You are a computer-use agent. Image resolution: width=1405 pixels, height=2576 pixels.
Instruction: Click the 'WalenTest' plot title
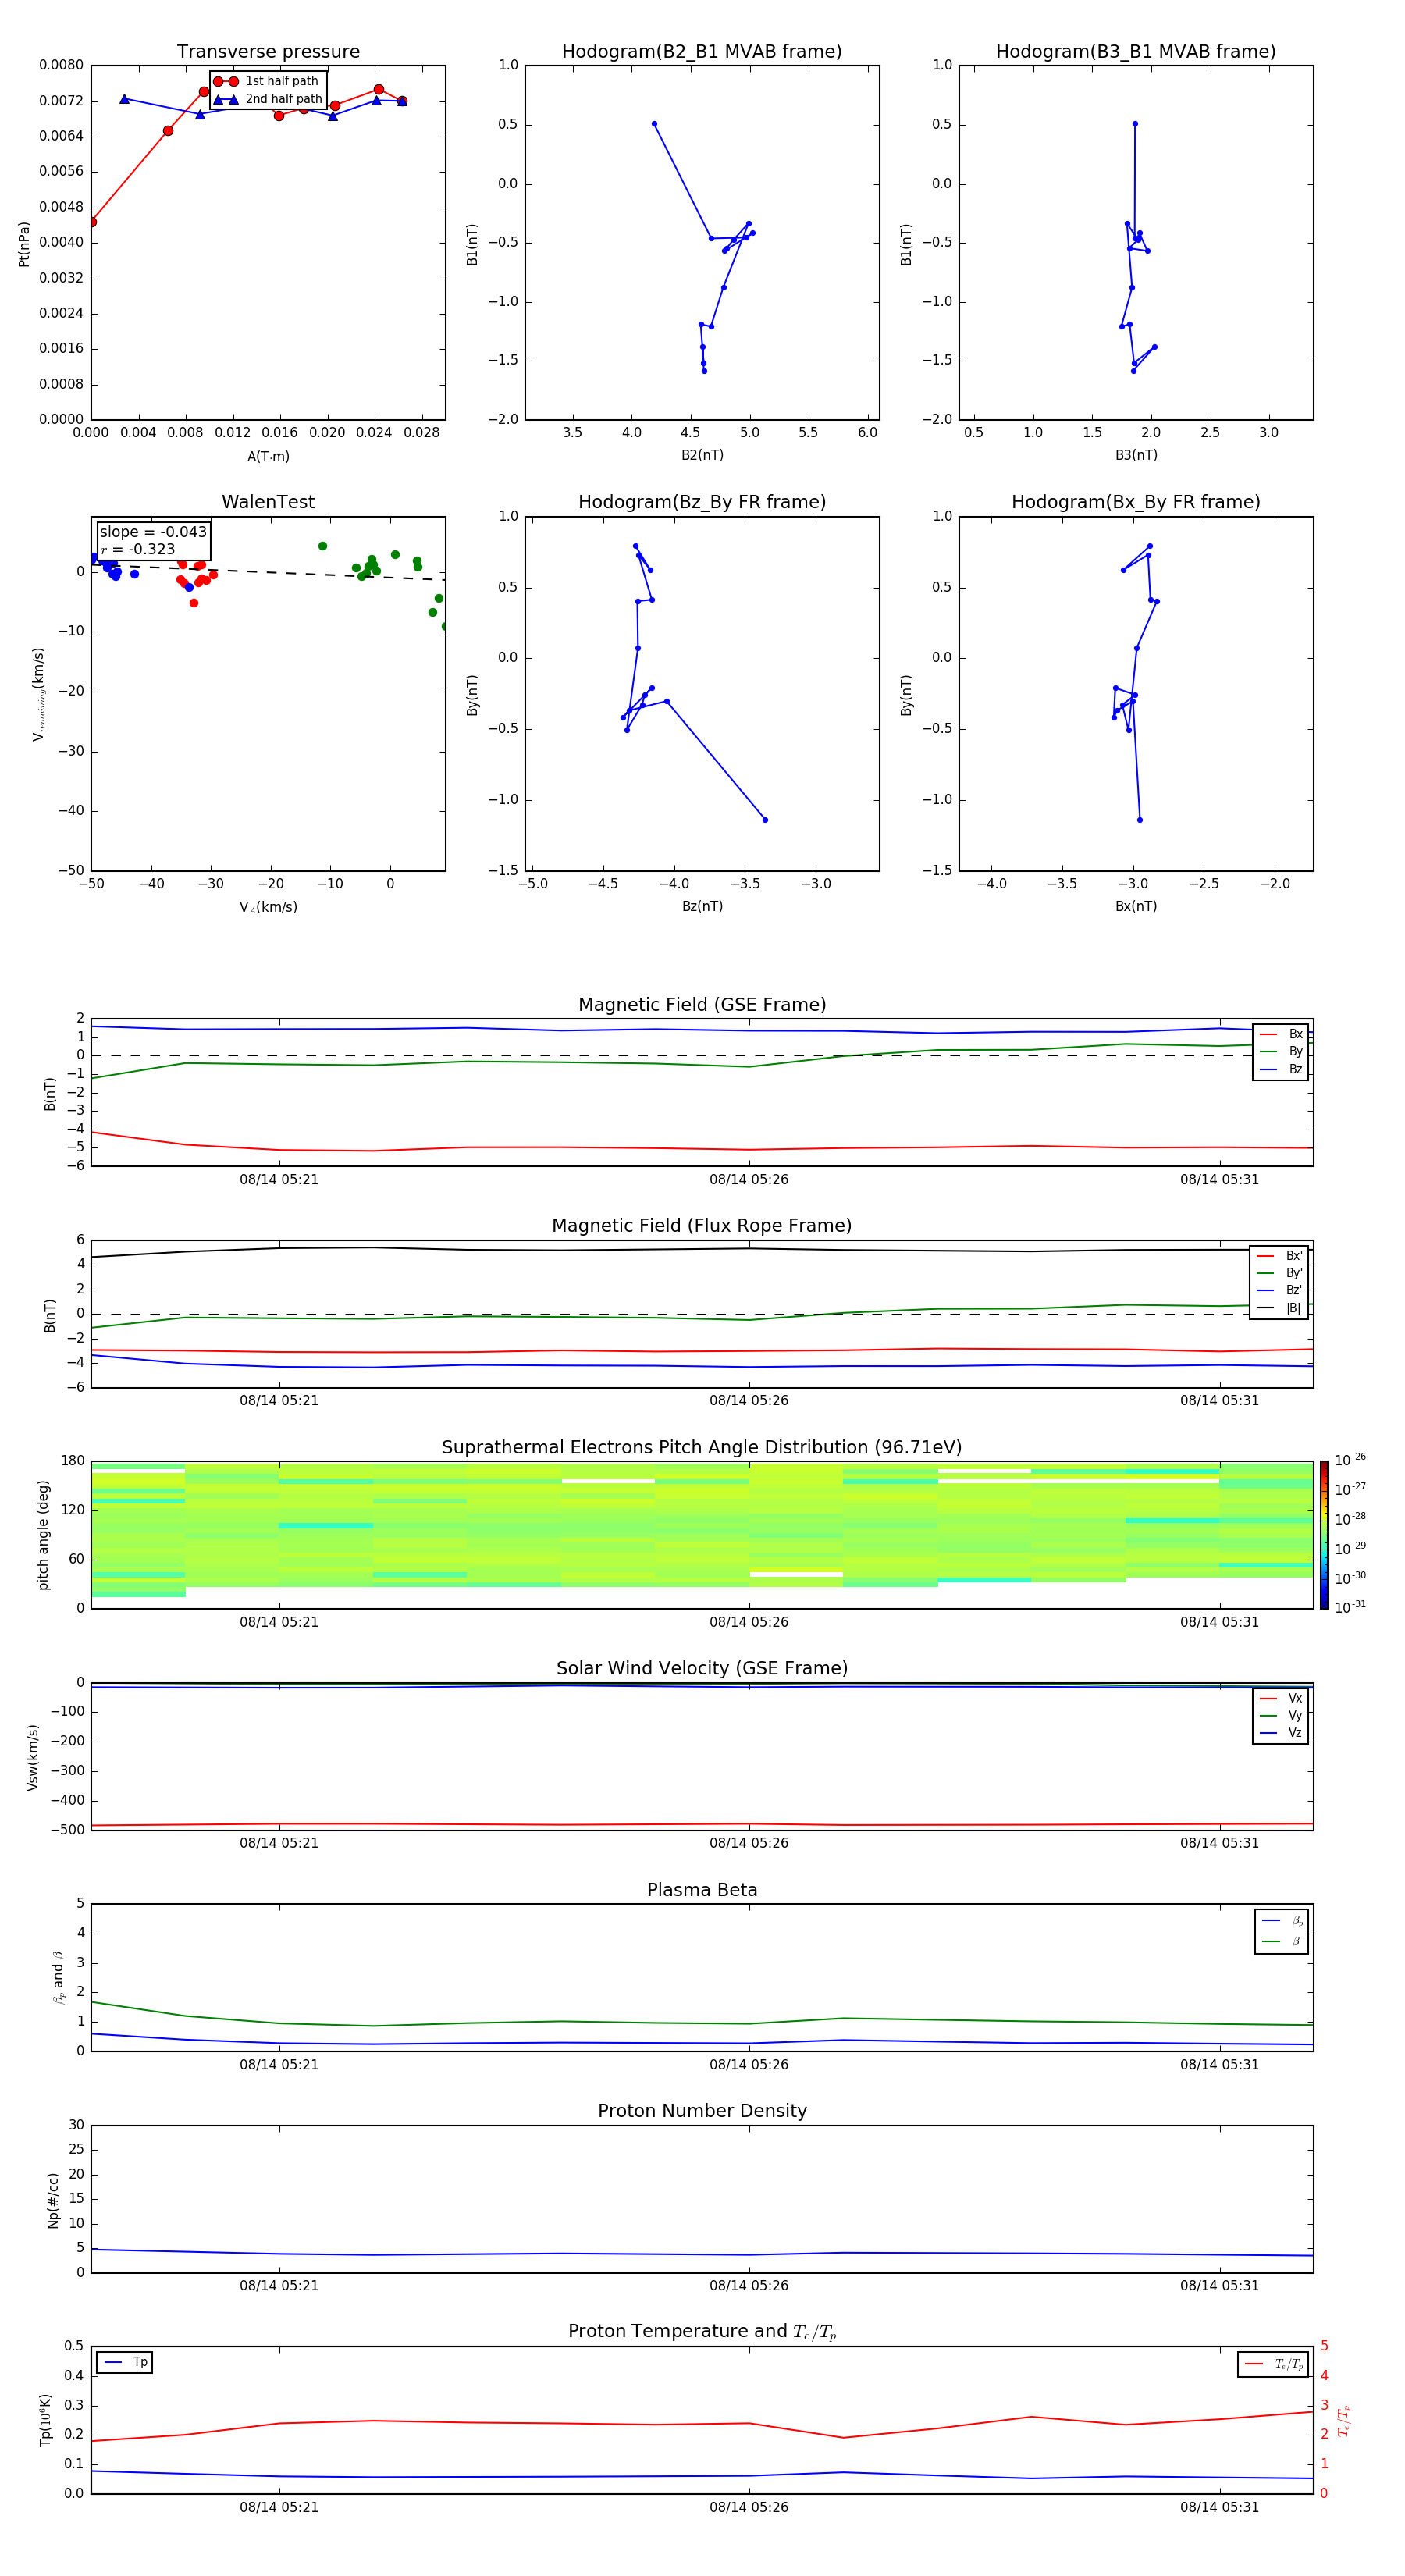[x=268, y=502]
